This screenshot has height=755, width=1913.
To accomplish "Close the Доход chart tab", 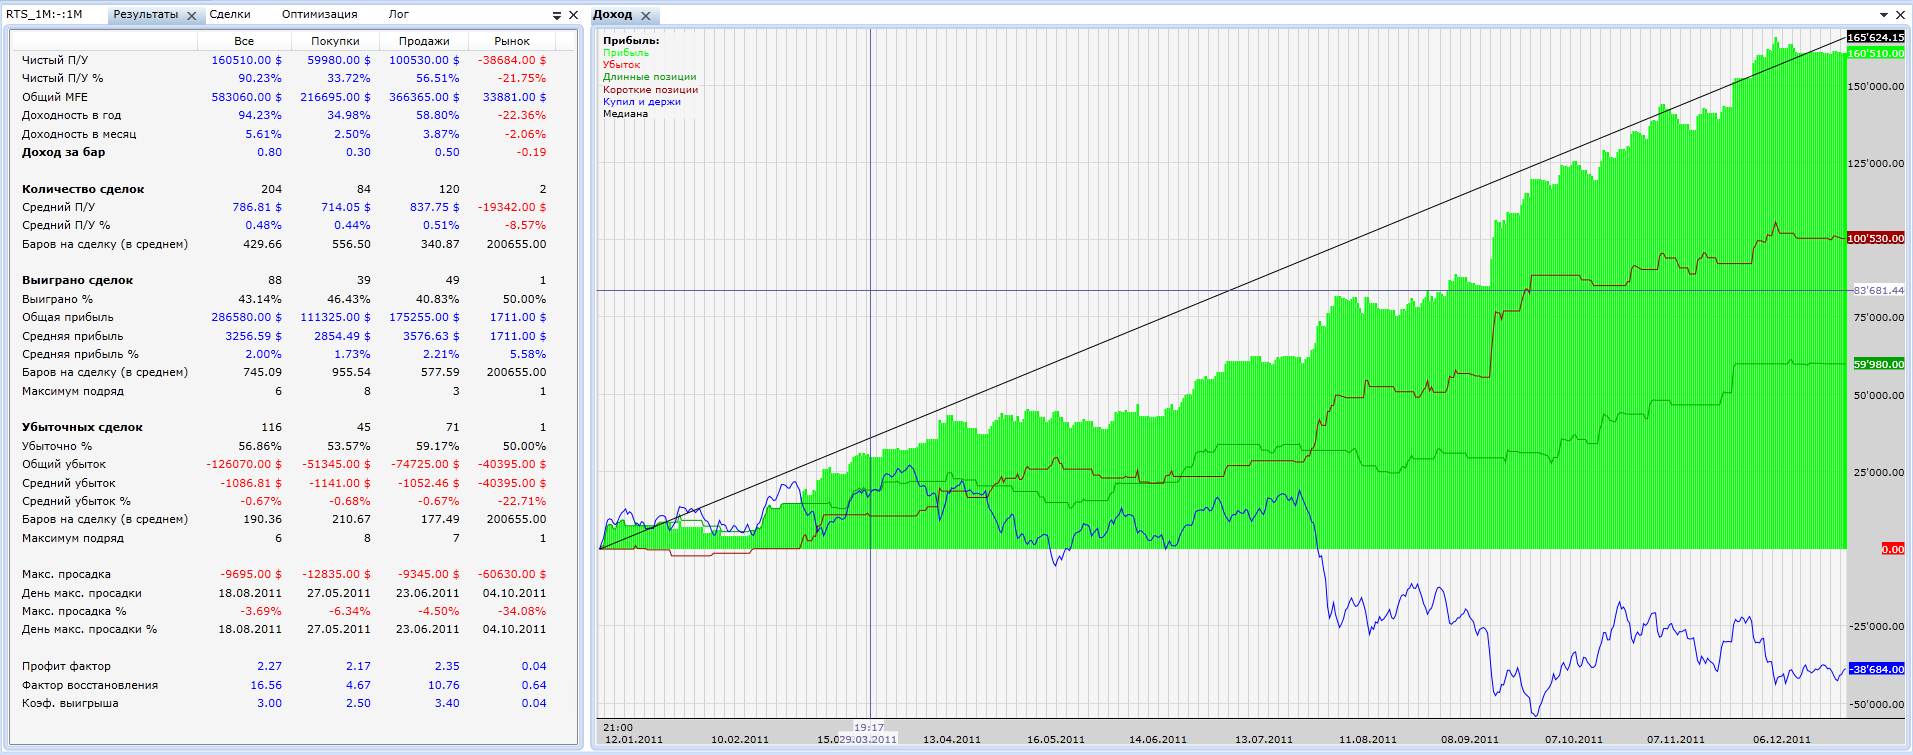I will [646, 16].
